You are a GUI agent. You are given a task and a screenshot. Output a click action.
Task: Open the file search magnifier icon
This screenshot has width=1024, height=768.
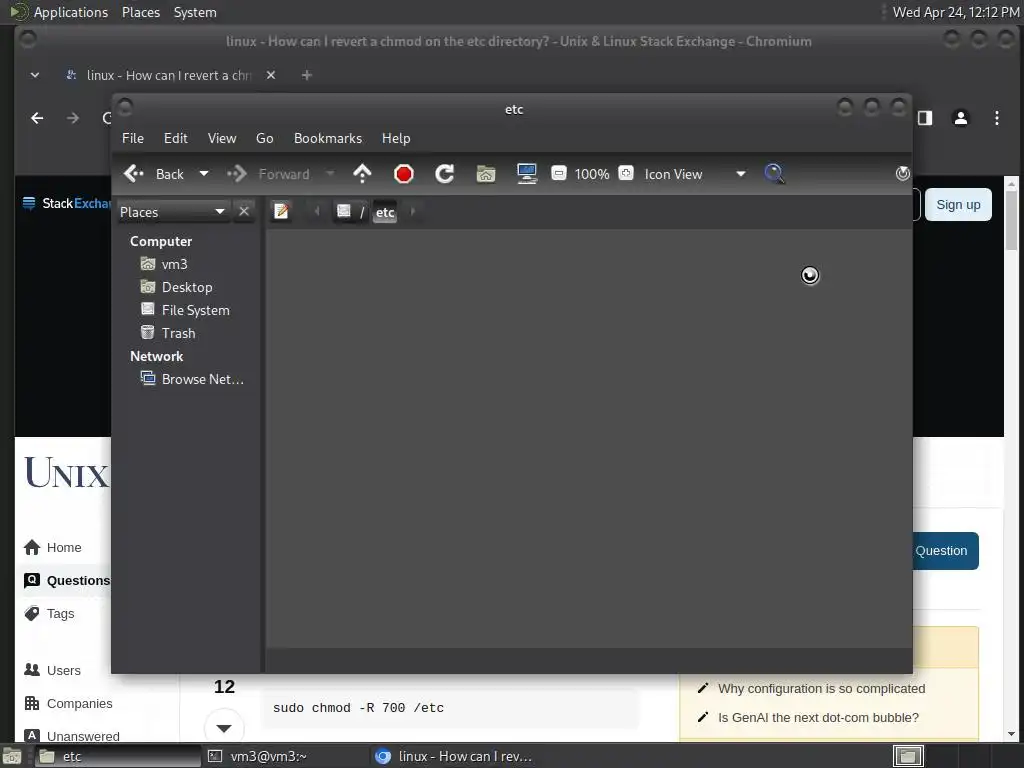click(x=774, y=174)
